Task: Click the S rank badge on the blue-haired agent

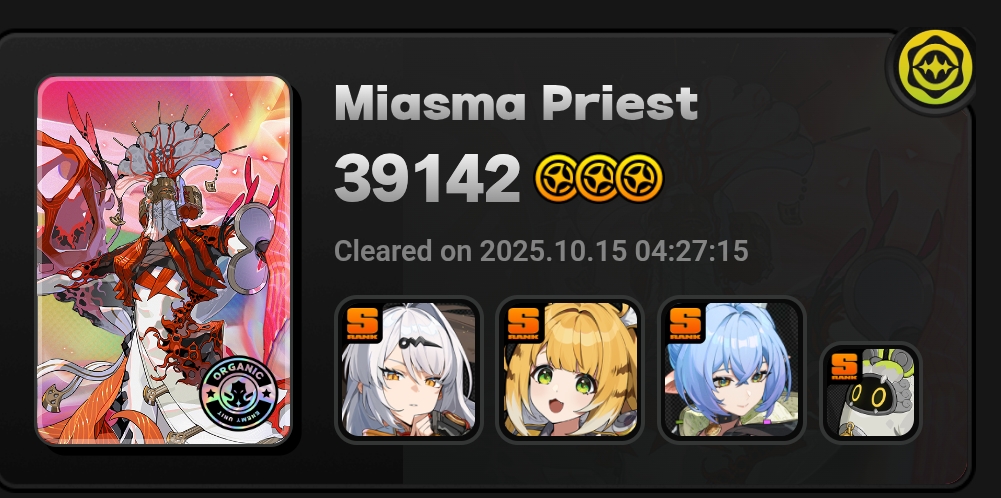Action: click(684, 324)
